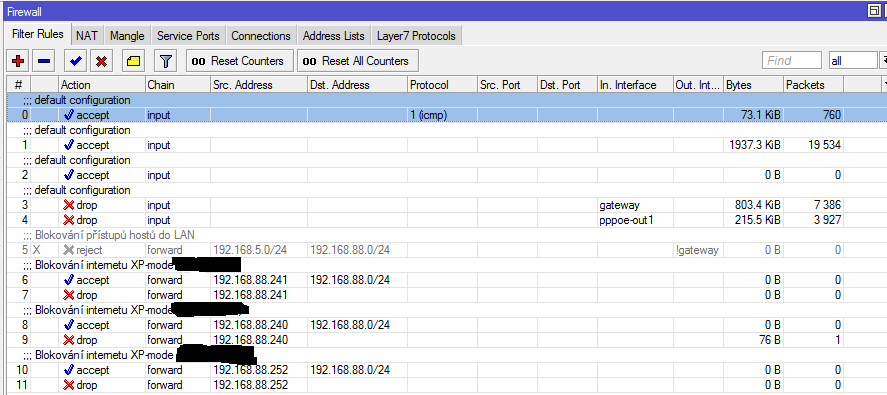This screenshot has width=887, height=395.
Task: Sort by the # column header
Action: coord(18,85)
